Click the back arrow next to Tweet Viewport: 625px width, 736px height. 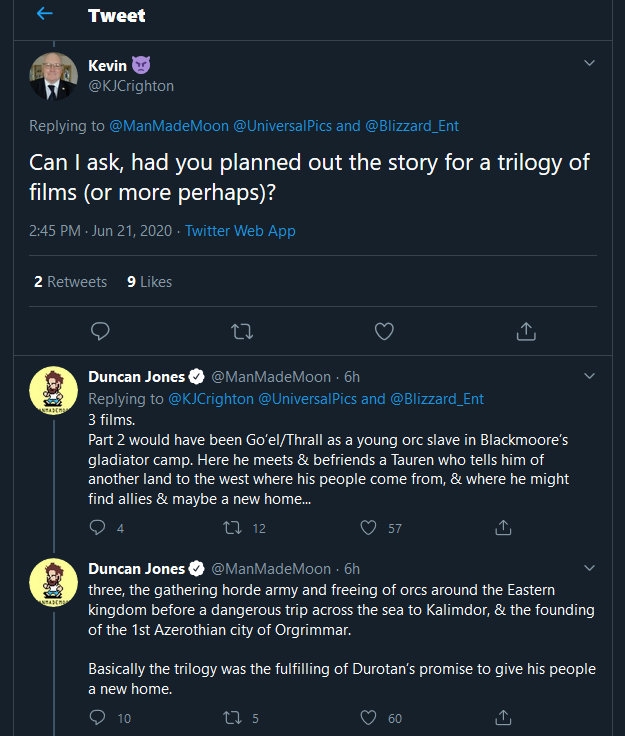pyautogui.click(x=44, y=16)
